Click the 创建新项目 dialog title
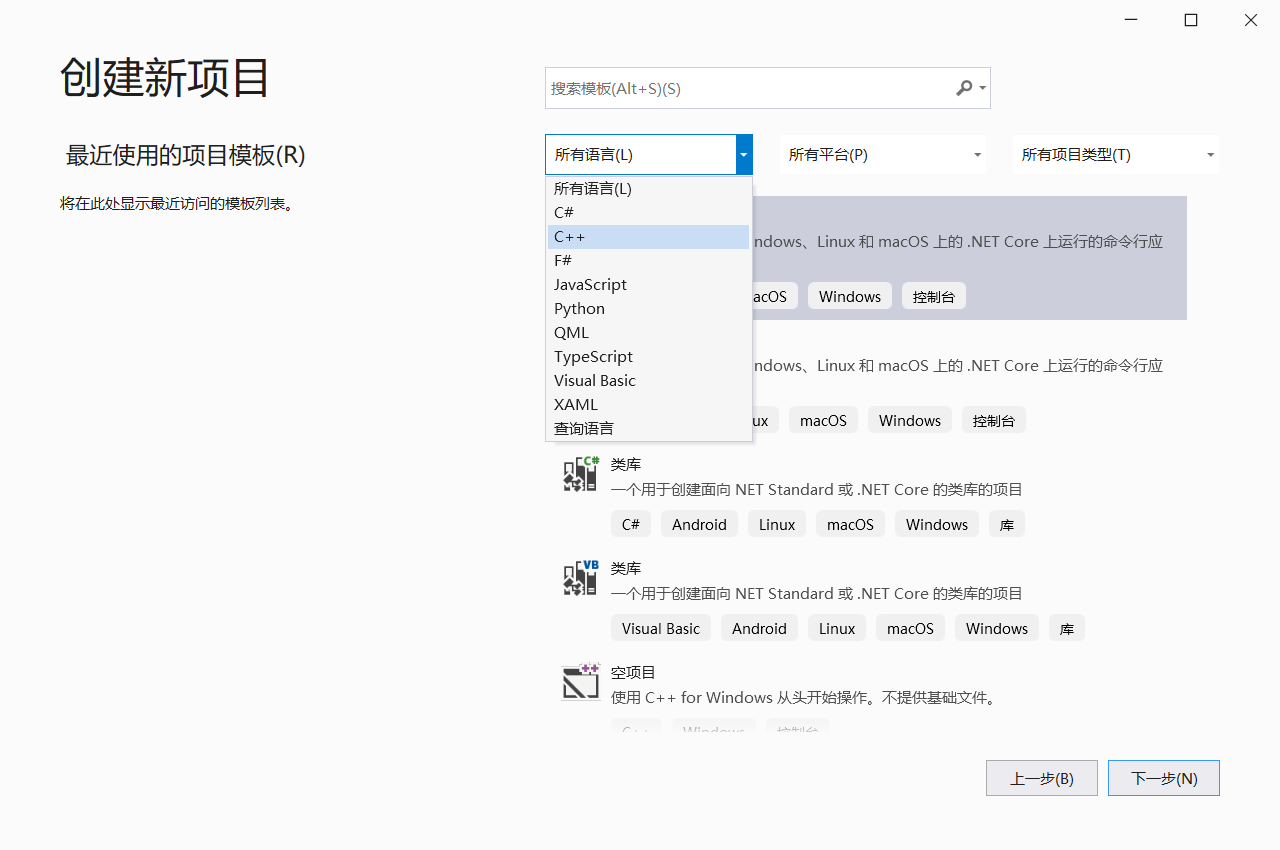Viewport: 1280px width, 850px height. coord(165,78)
